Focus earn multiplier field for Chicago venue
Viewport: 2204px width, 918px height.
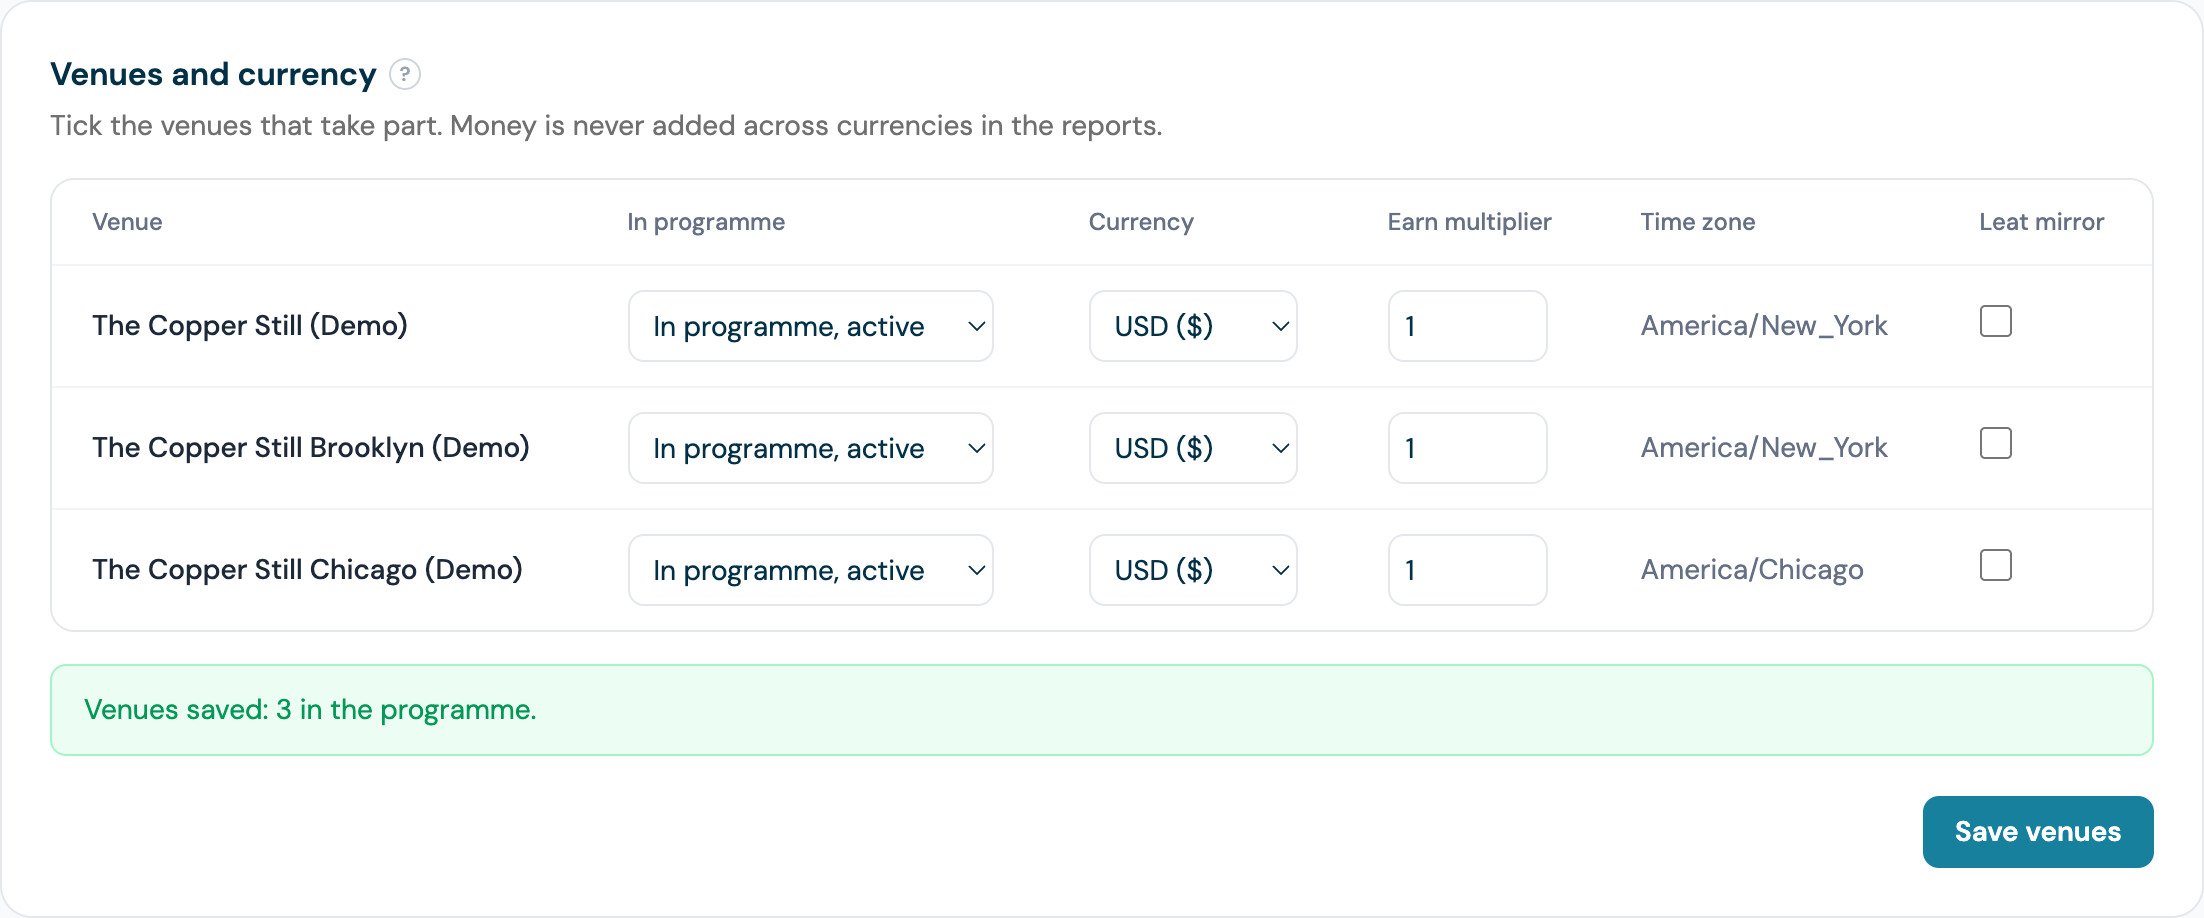(1467, 570)
